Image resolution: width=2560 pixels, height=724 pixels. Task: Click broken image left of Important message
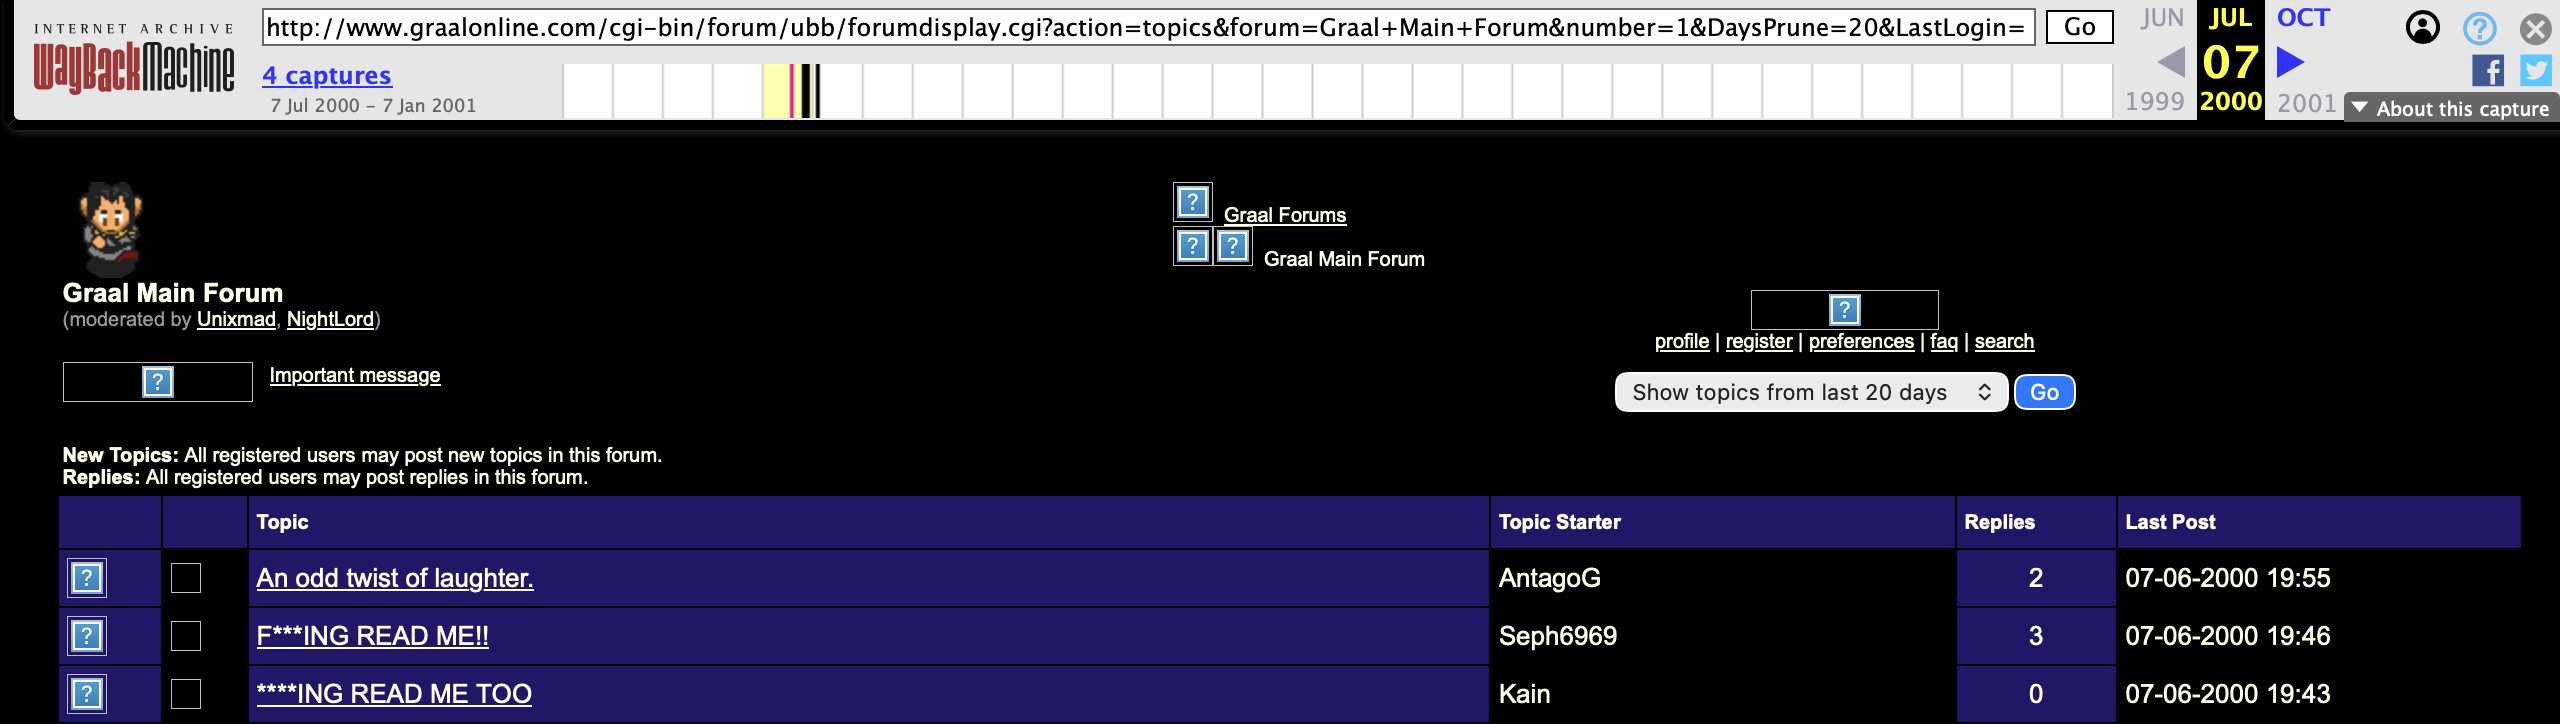pyautogui.click(x=157, y=382)
